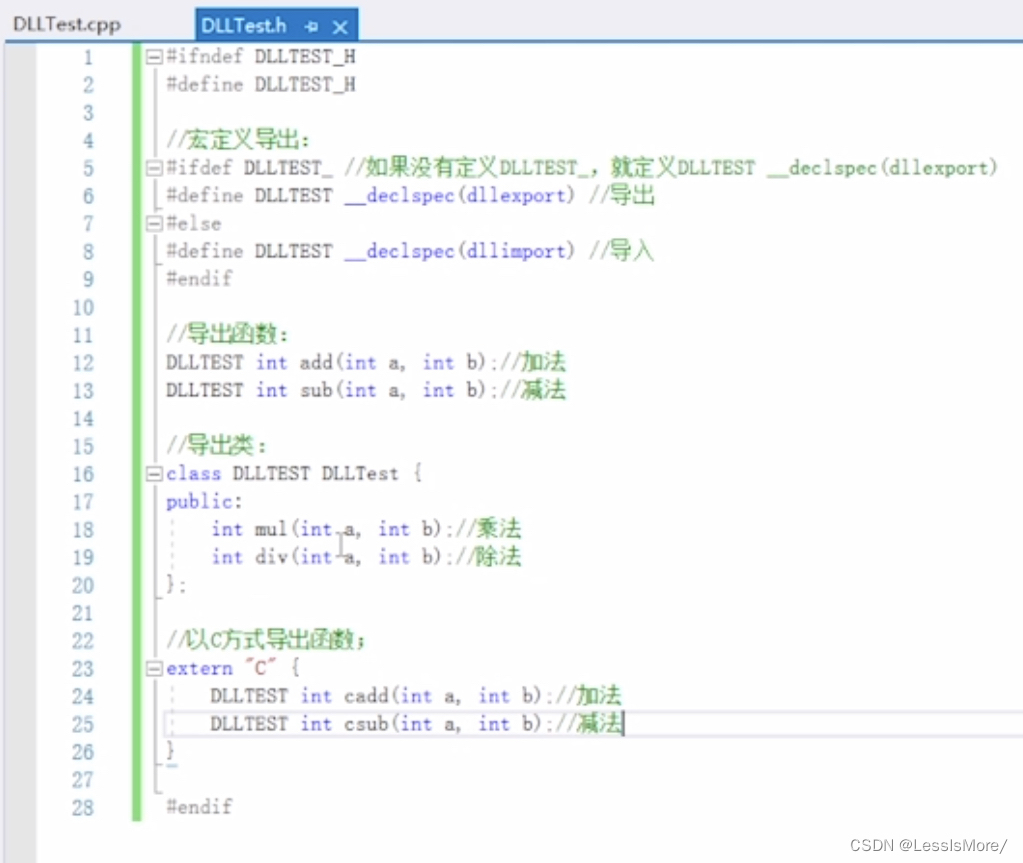Screen dimensions: 1023x863
Task: Click line number 28 in the gutter
Action: 83,808
